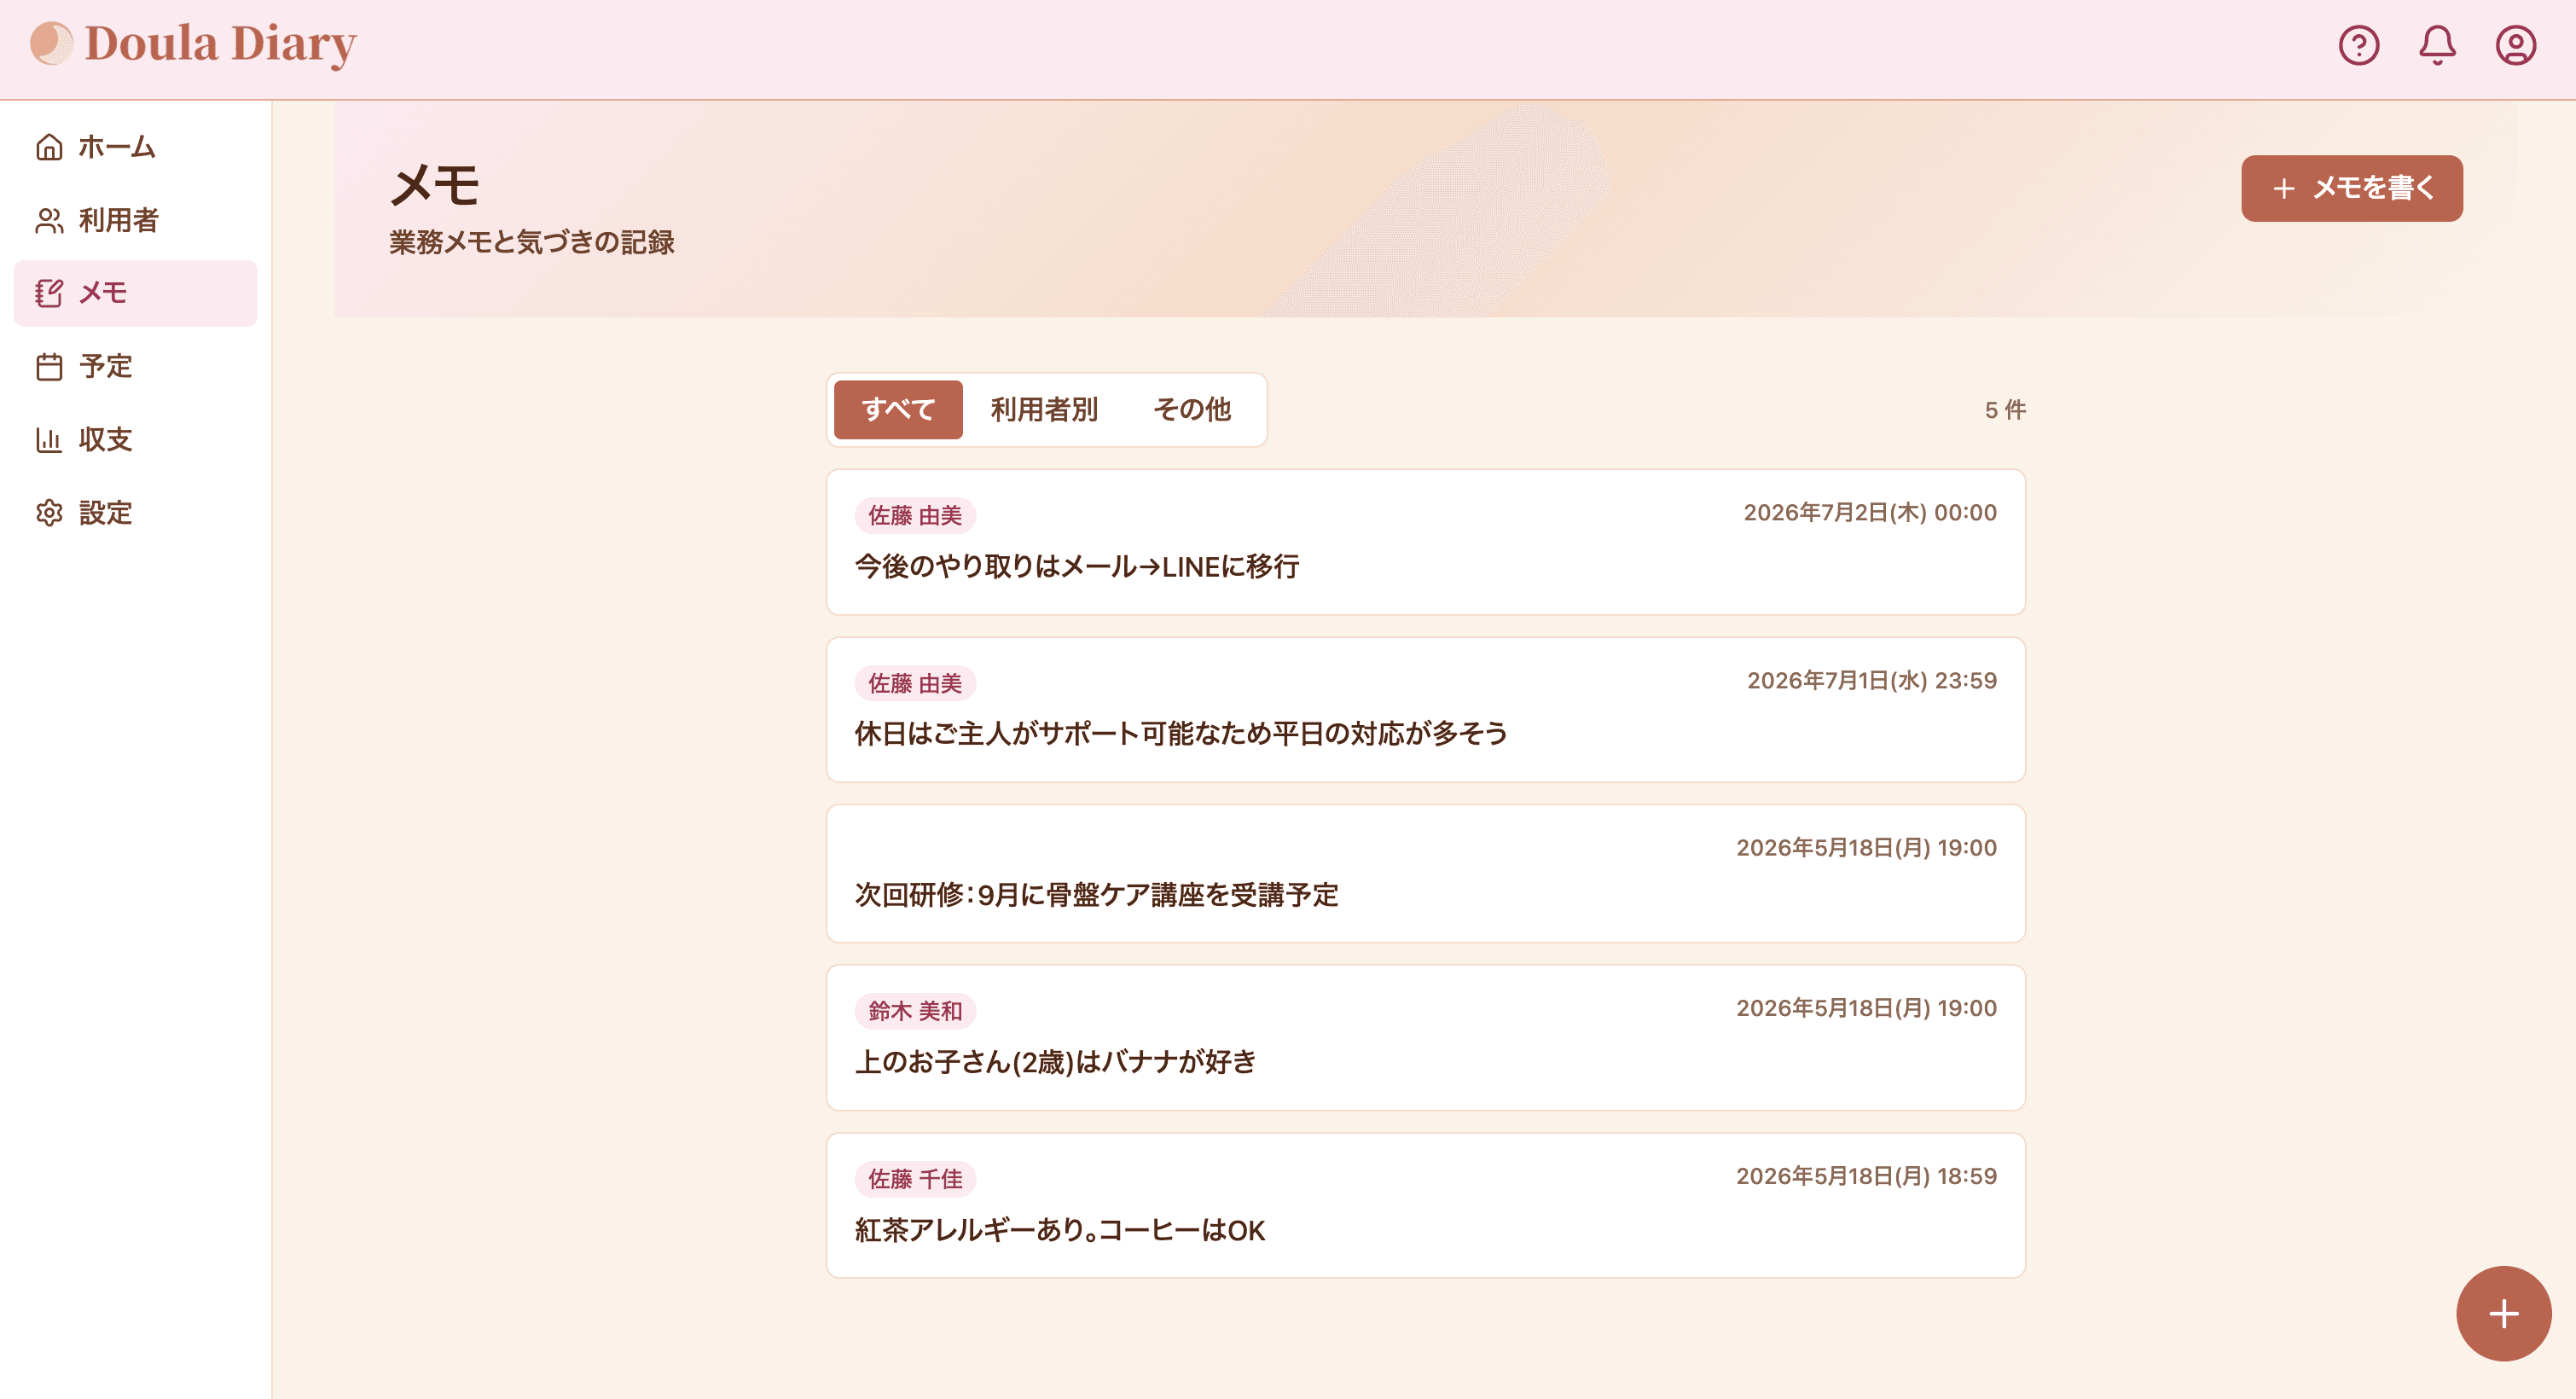The height and width of the screenshot is (1399, 2576).
Task: Click 佐藤 由美 tag on LINE memo
Action: [x=915, y=515]
